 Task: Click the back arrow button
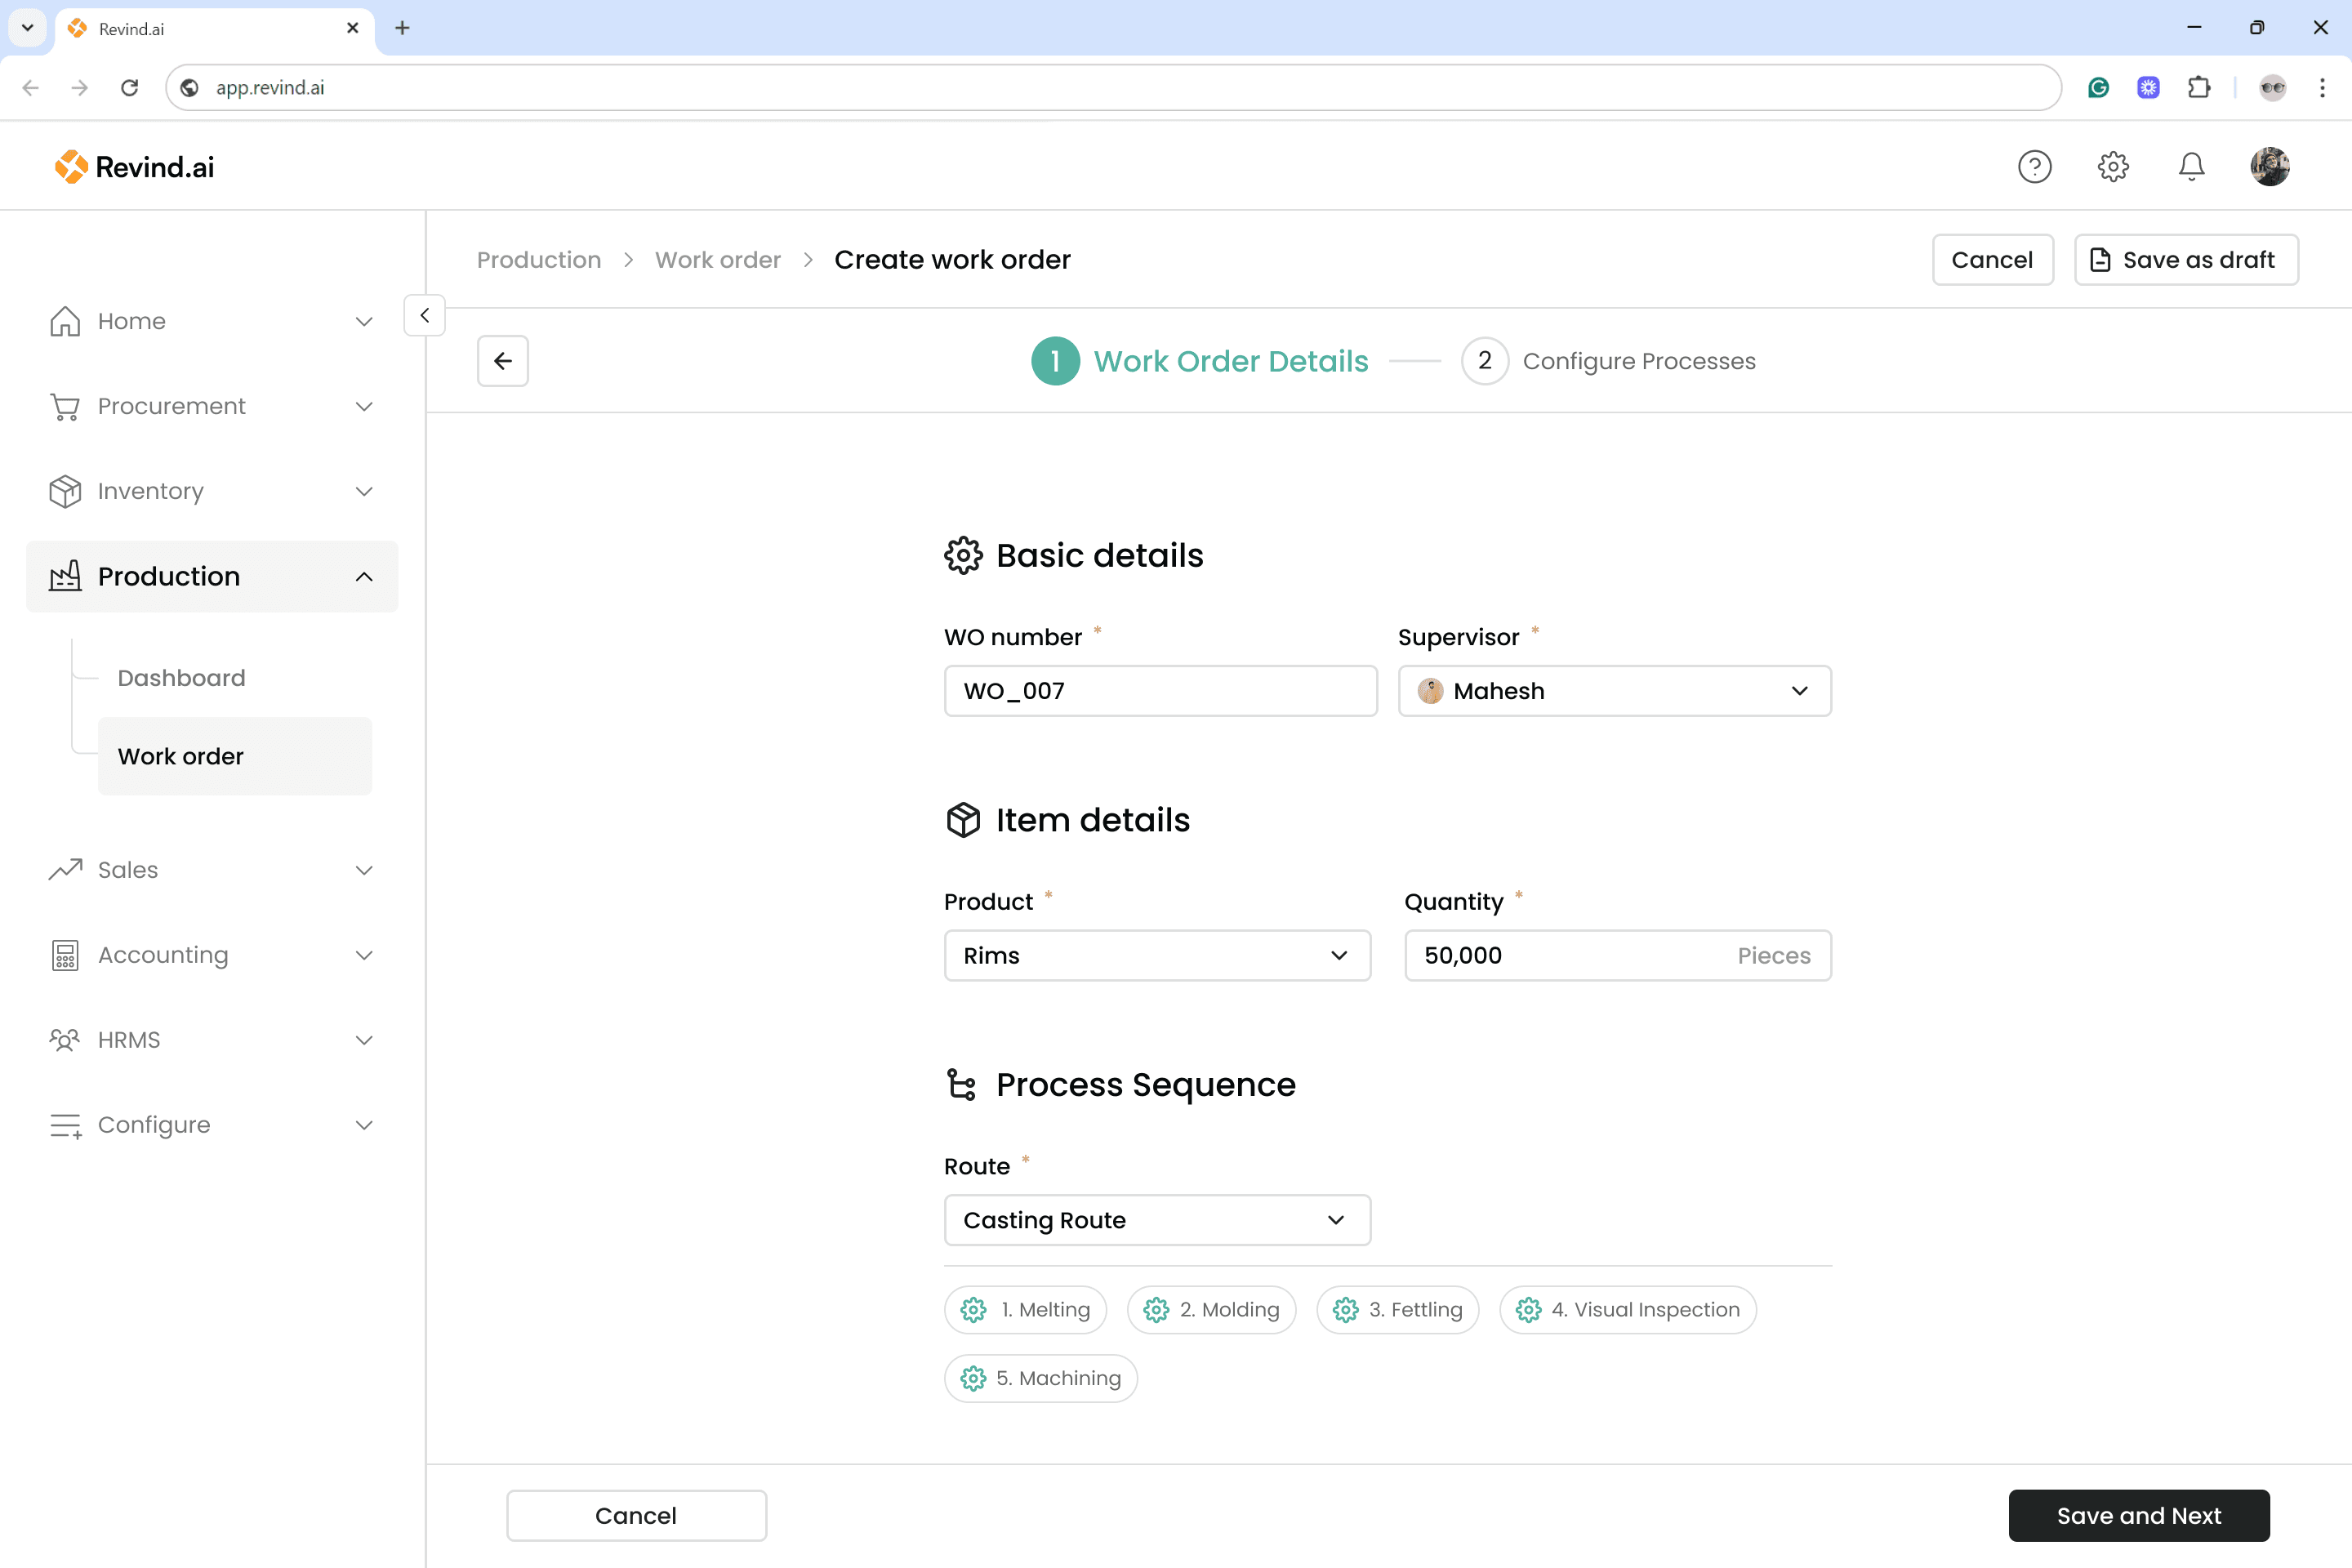(x=503, y=361)
